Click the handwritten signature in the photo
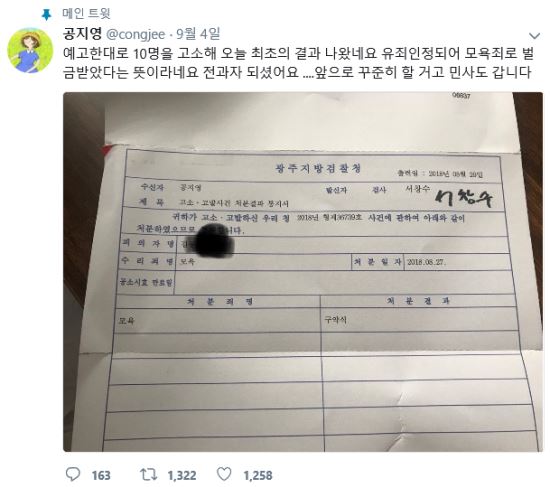Screen dimensions: 550x487 pyautogui.click(x=463, y=199)
